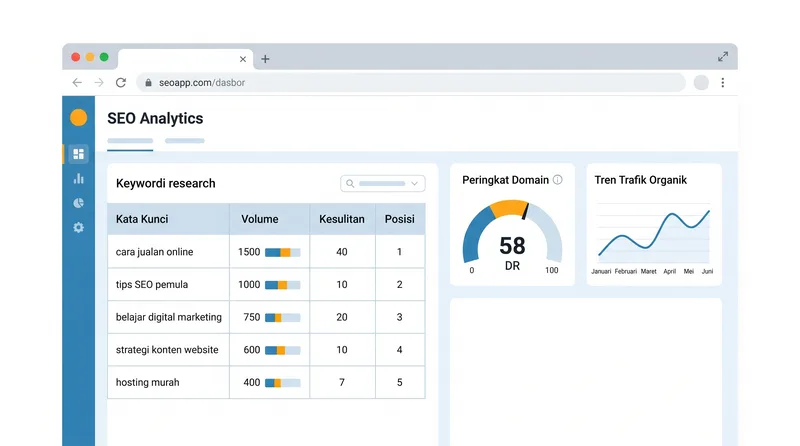Image resolution: width=800 pixels, height=446 pixels.
Task: Close the current browser tab
Action: (243, 59)
